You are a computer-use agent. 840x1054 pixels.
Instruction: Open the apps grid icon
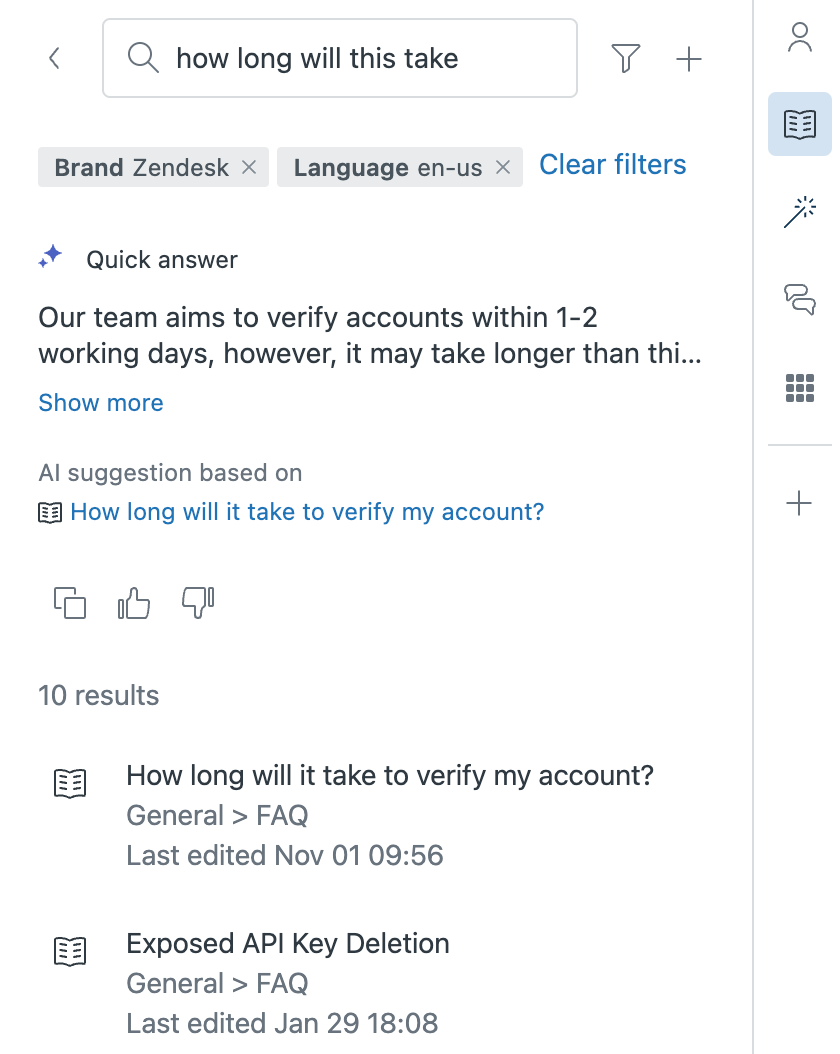[800, 388]
